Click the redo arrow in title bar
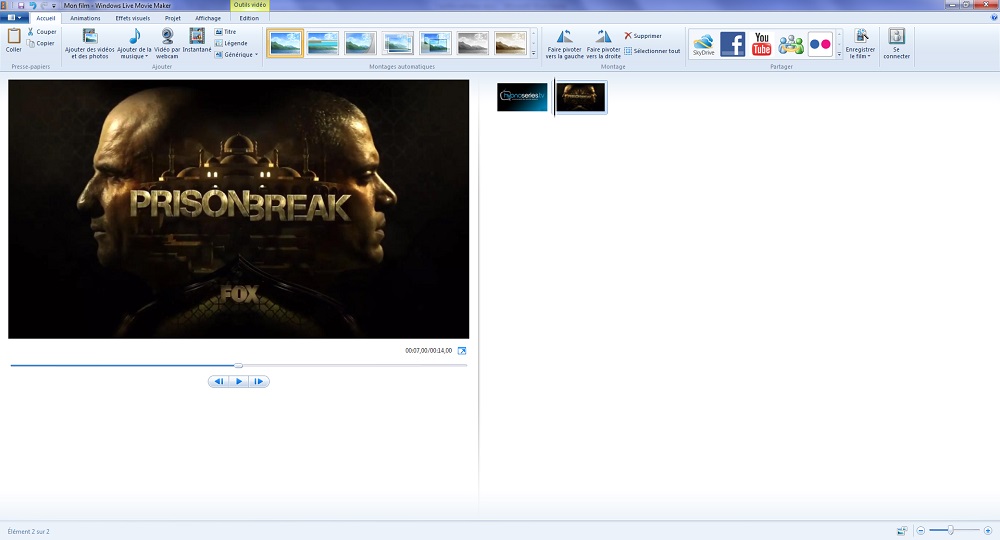 tap(44, 5)
